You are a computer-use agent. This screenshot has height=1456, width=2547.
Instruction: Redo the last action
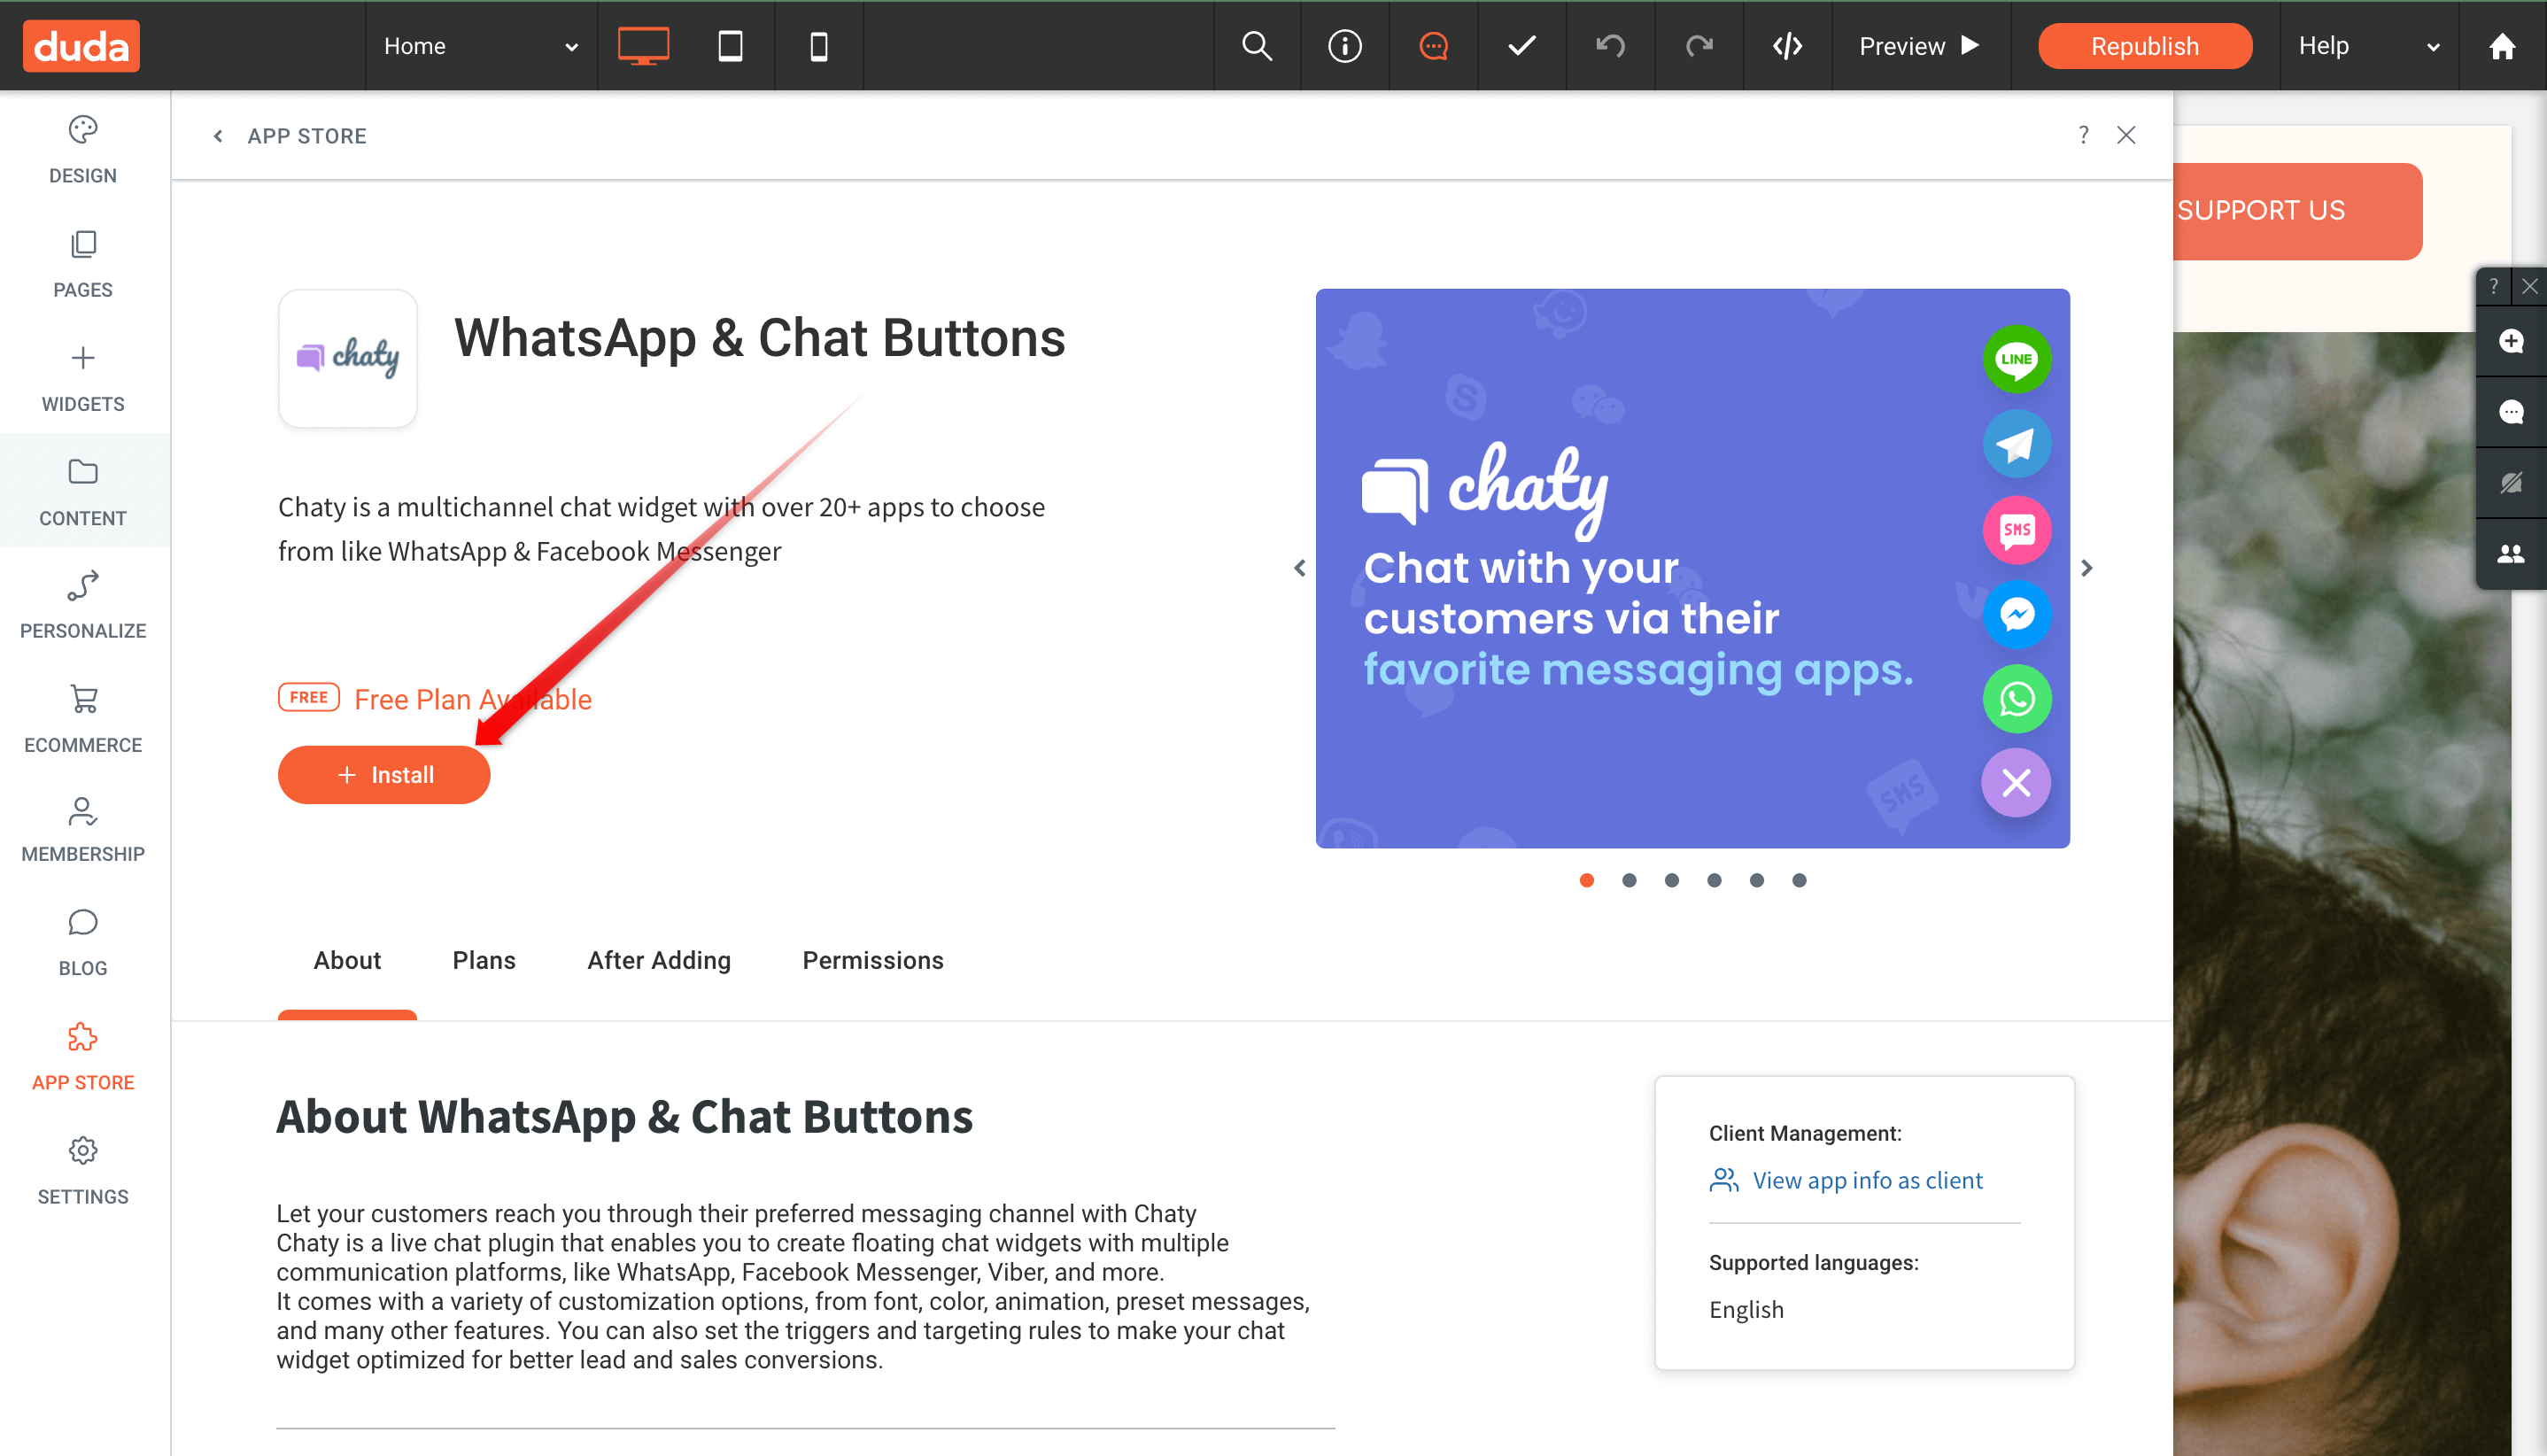[1699, 46]
